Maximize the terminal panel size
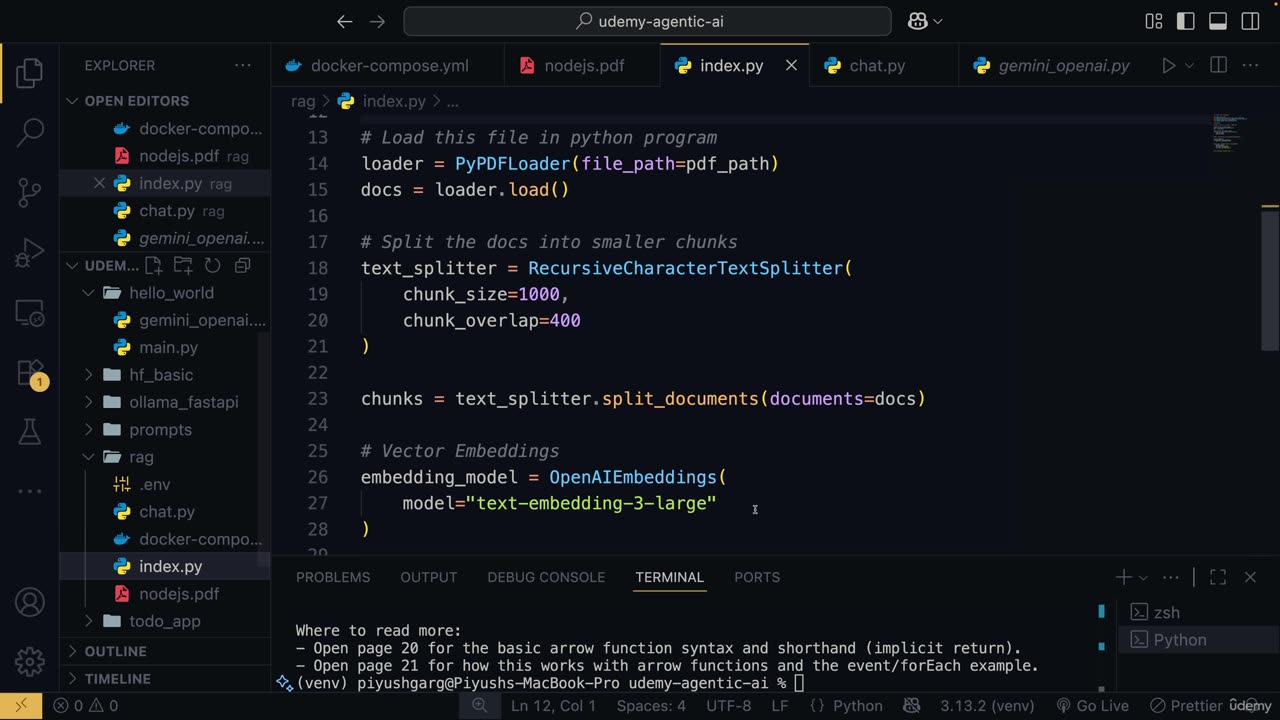Image resolution: width=1280 pixels, height=720 pixels. (1218, 577)
